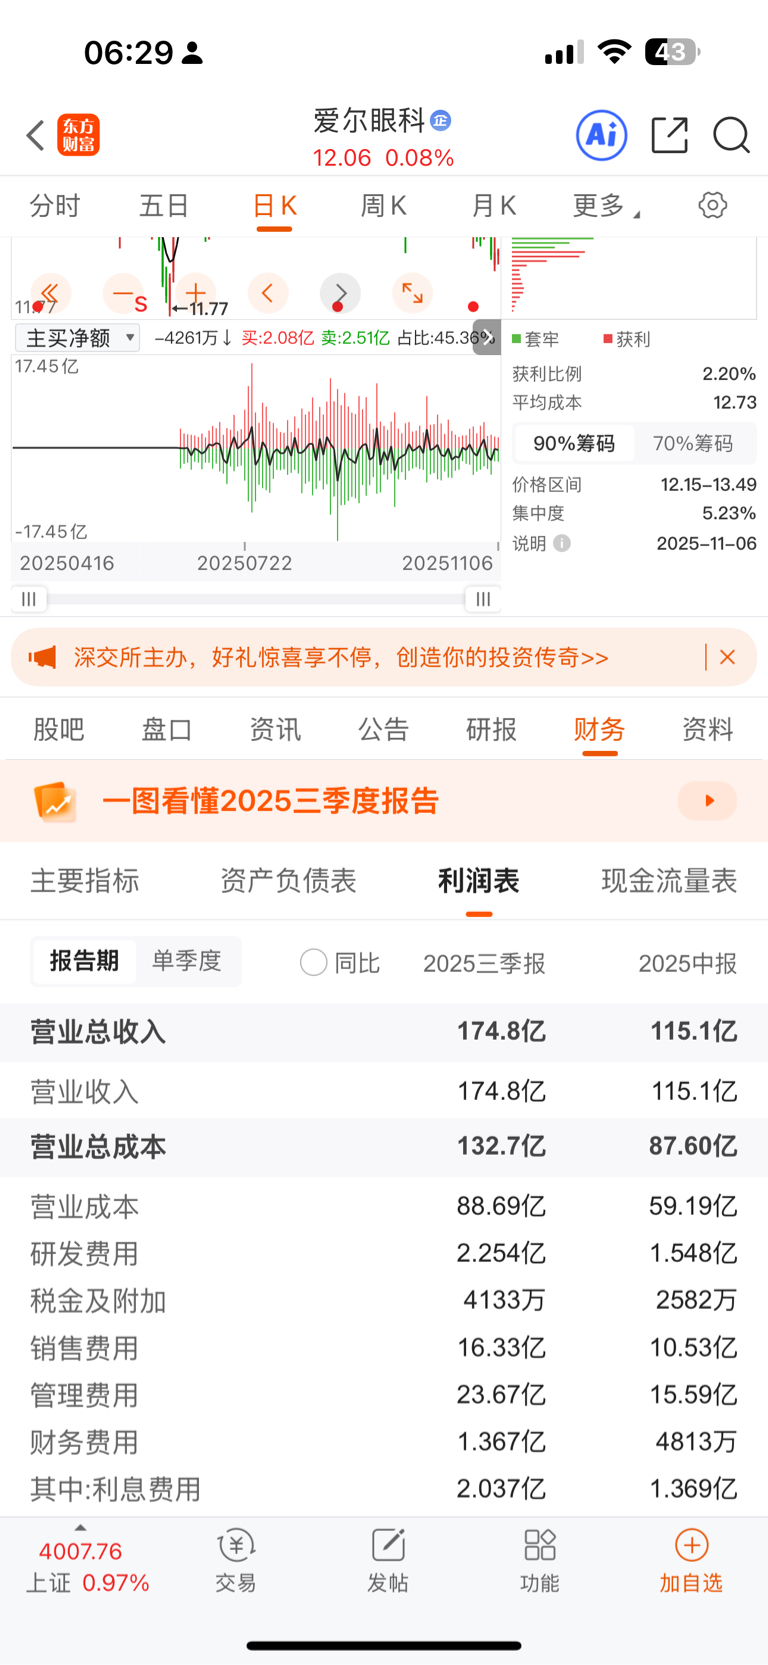This screenshot has width=768, height=1665.
Task: Open 主买净额 indicator dropdown
Action: coord(77,338)
